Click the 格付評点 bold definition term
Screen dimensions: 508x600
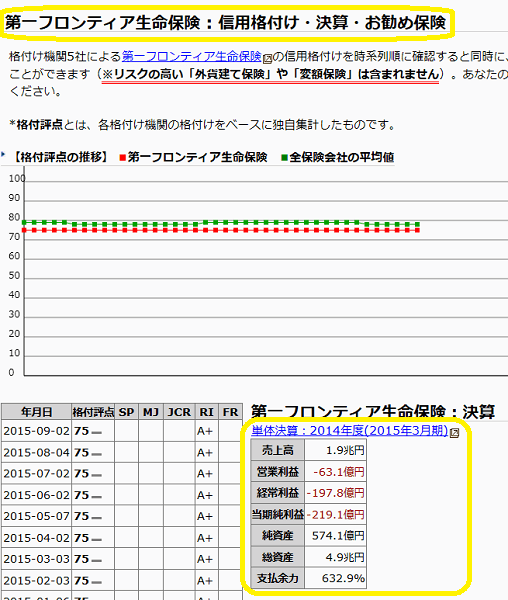point(39,125)
